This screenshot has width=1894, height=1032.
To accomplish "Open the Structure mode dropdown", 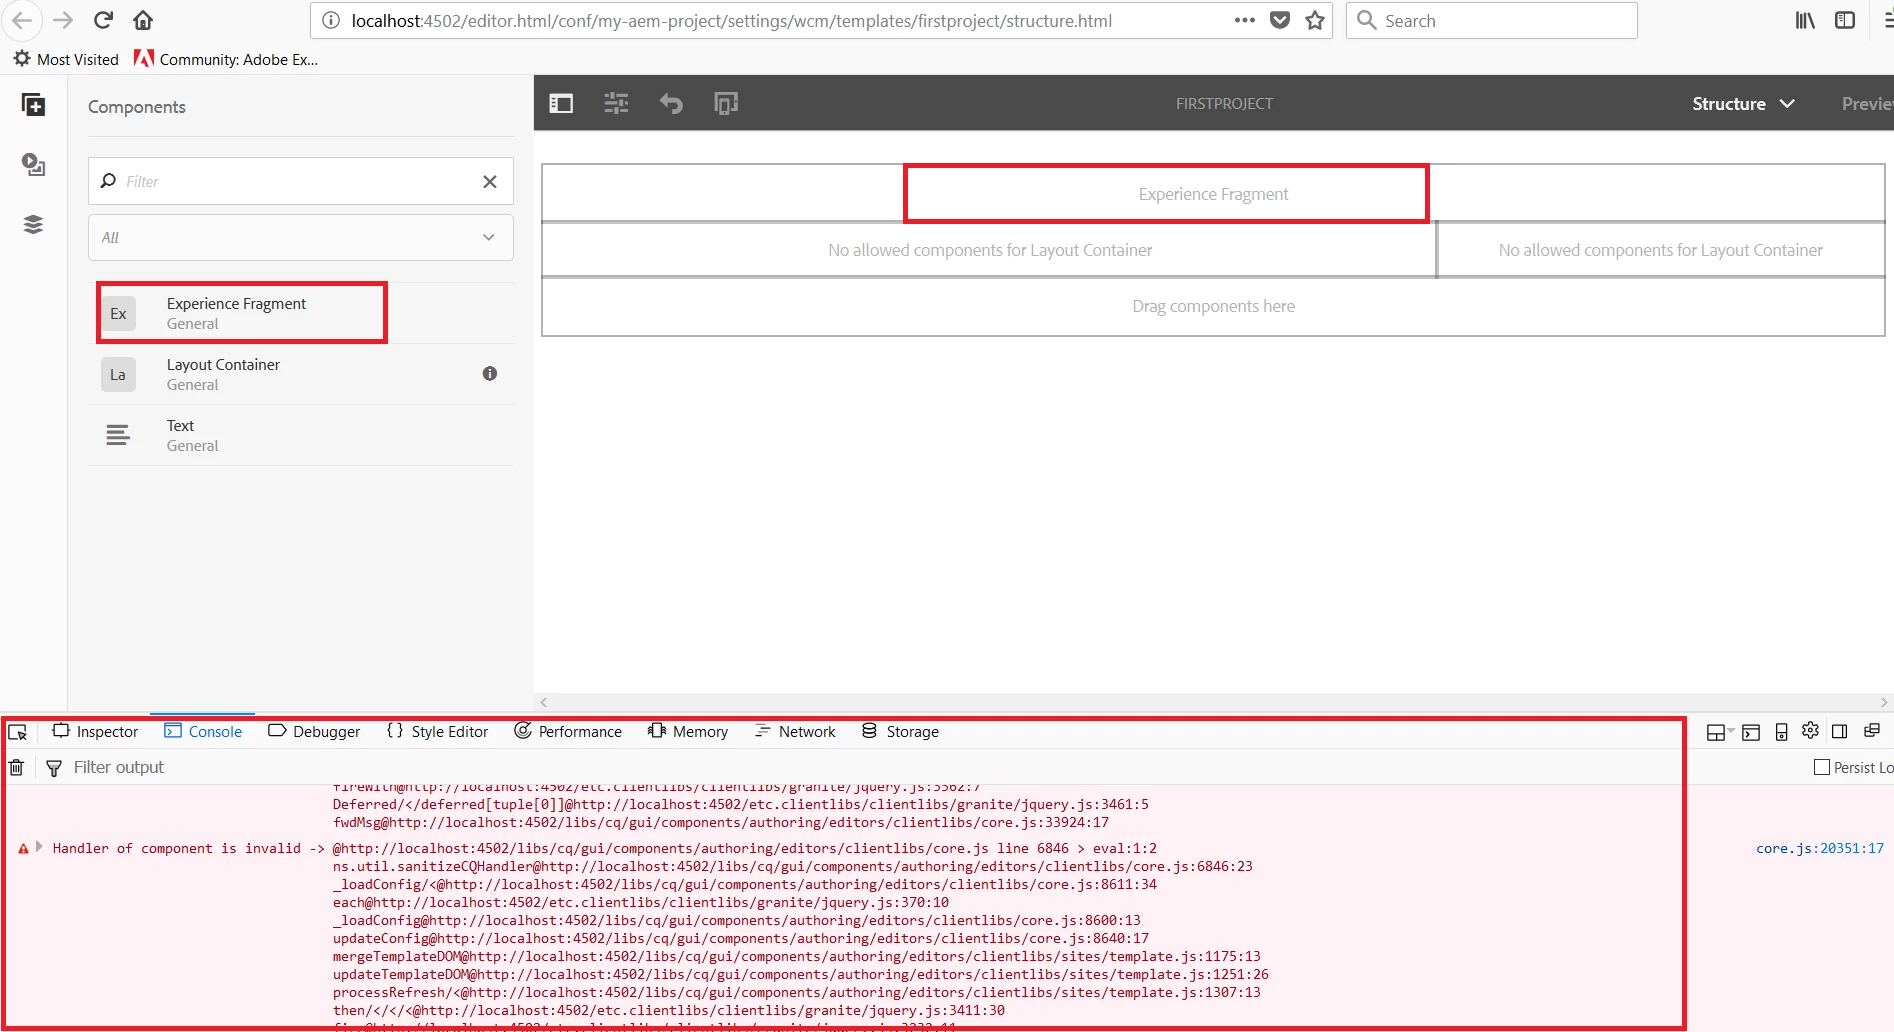I will (1743, 103).
